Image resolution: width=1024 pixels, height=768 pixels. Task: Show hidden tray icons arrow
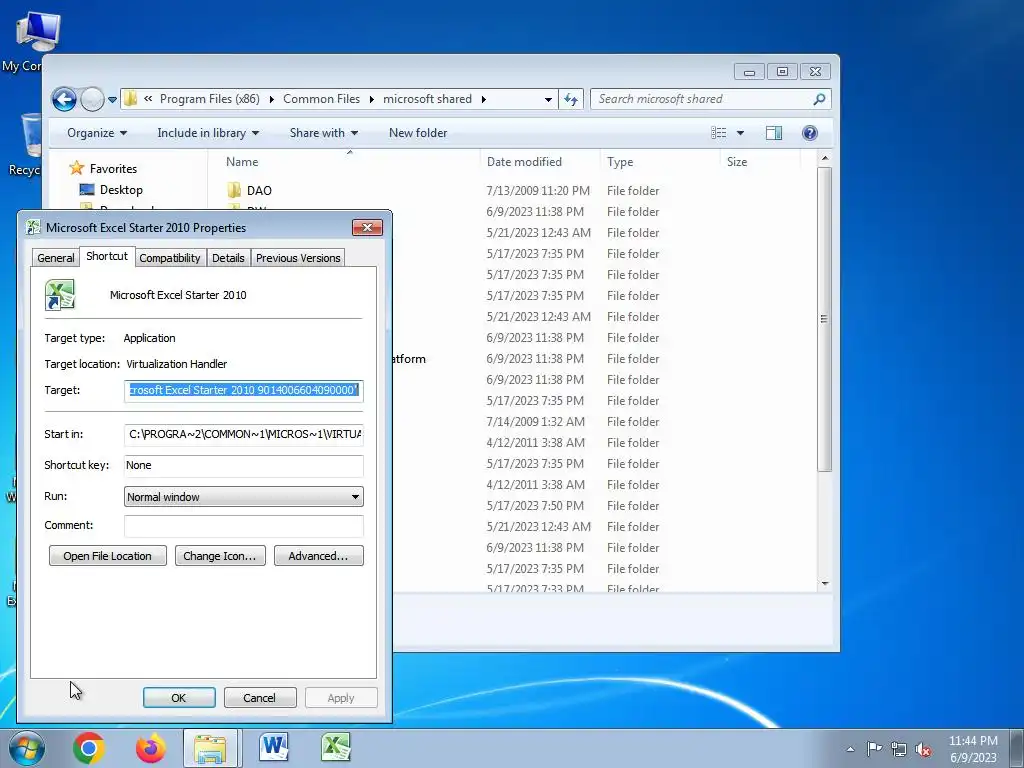pyautogui.click(x=850, y=749)
